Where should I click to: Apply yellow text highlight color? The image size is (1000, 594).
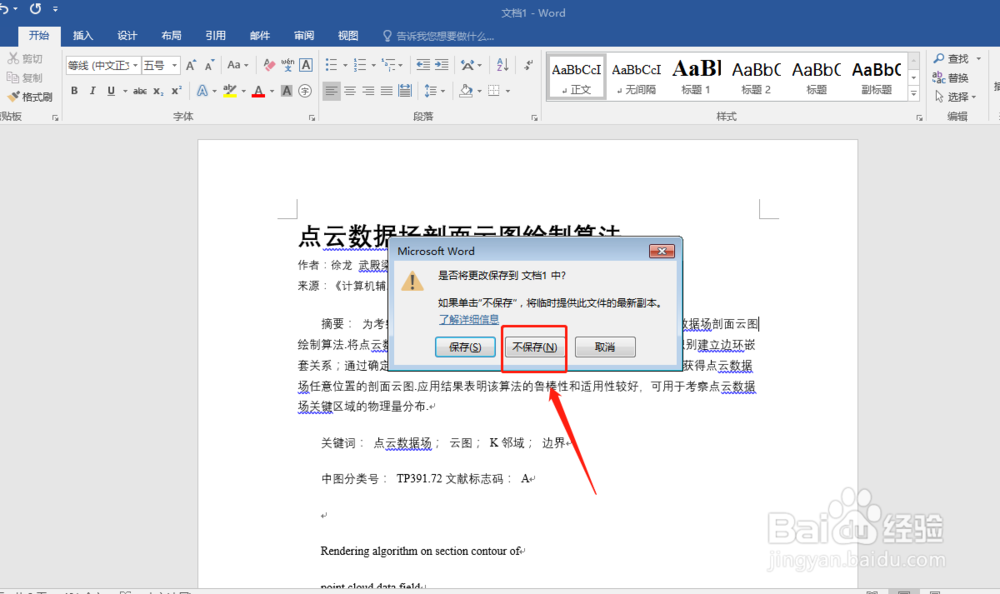point(230,91)
